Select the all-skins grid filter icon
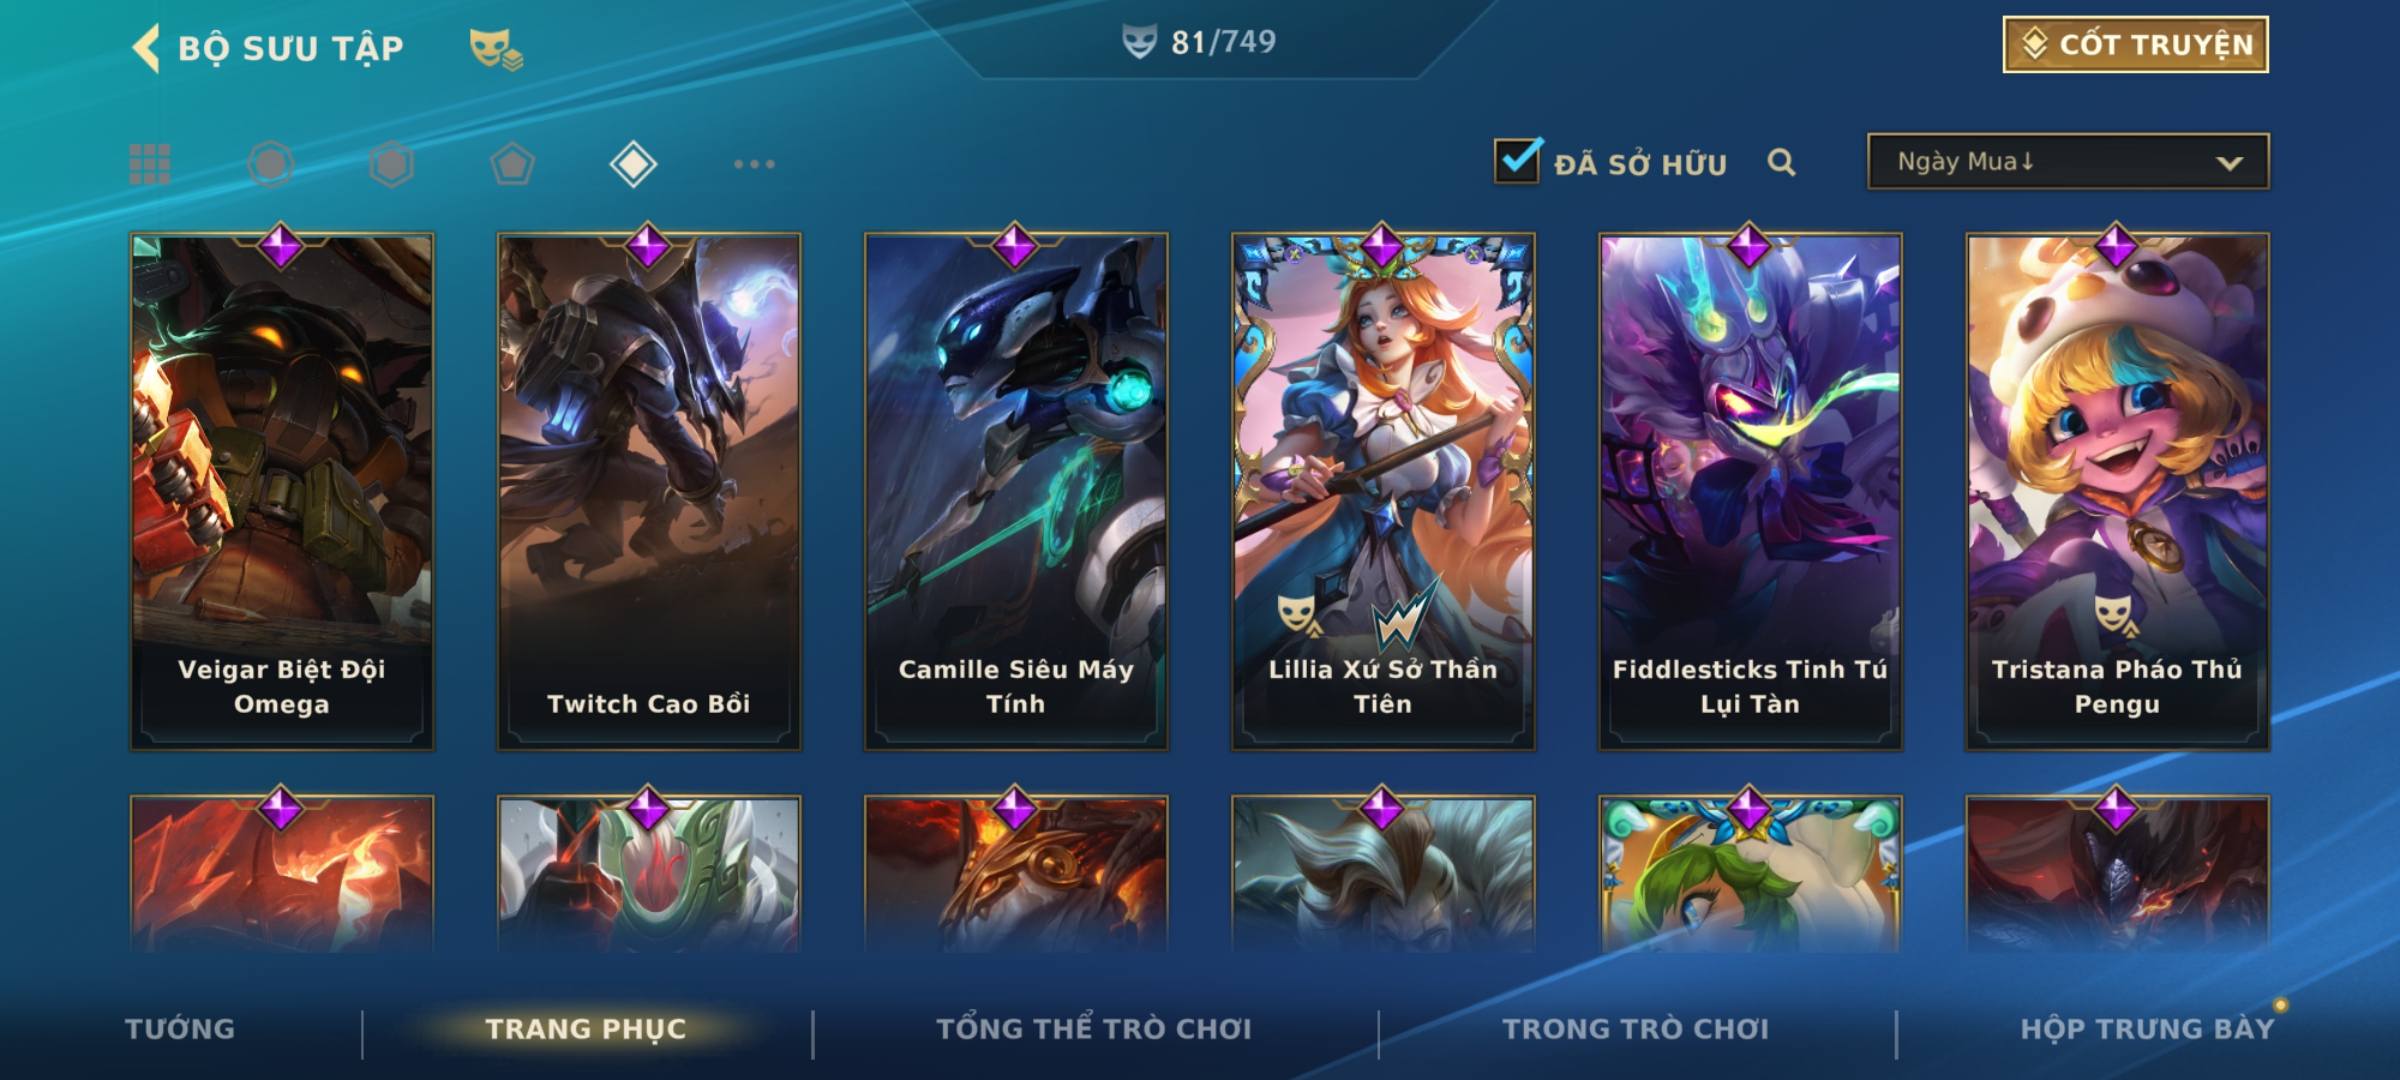This screenshot has height=1080, width=2400. (150, 164)
